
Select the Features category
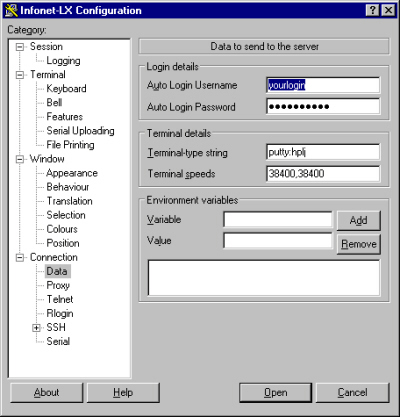pos(65,117)
